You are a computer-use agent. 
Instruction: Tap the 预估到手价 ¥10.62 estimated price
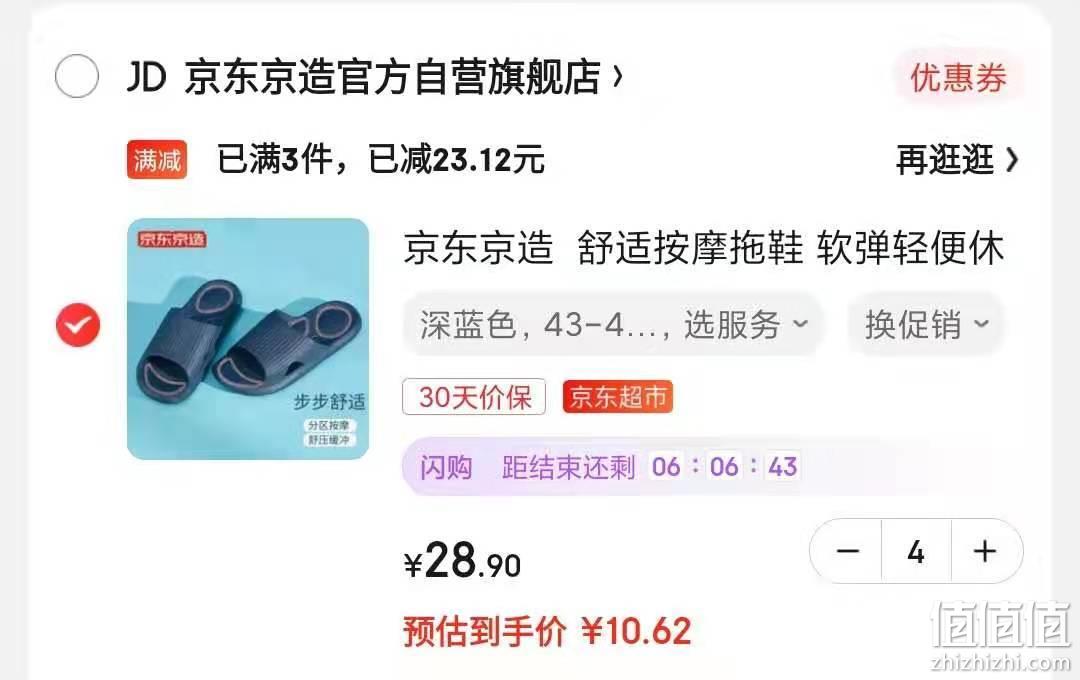(547, 631)
